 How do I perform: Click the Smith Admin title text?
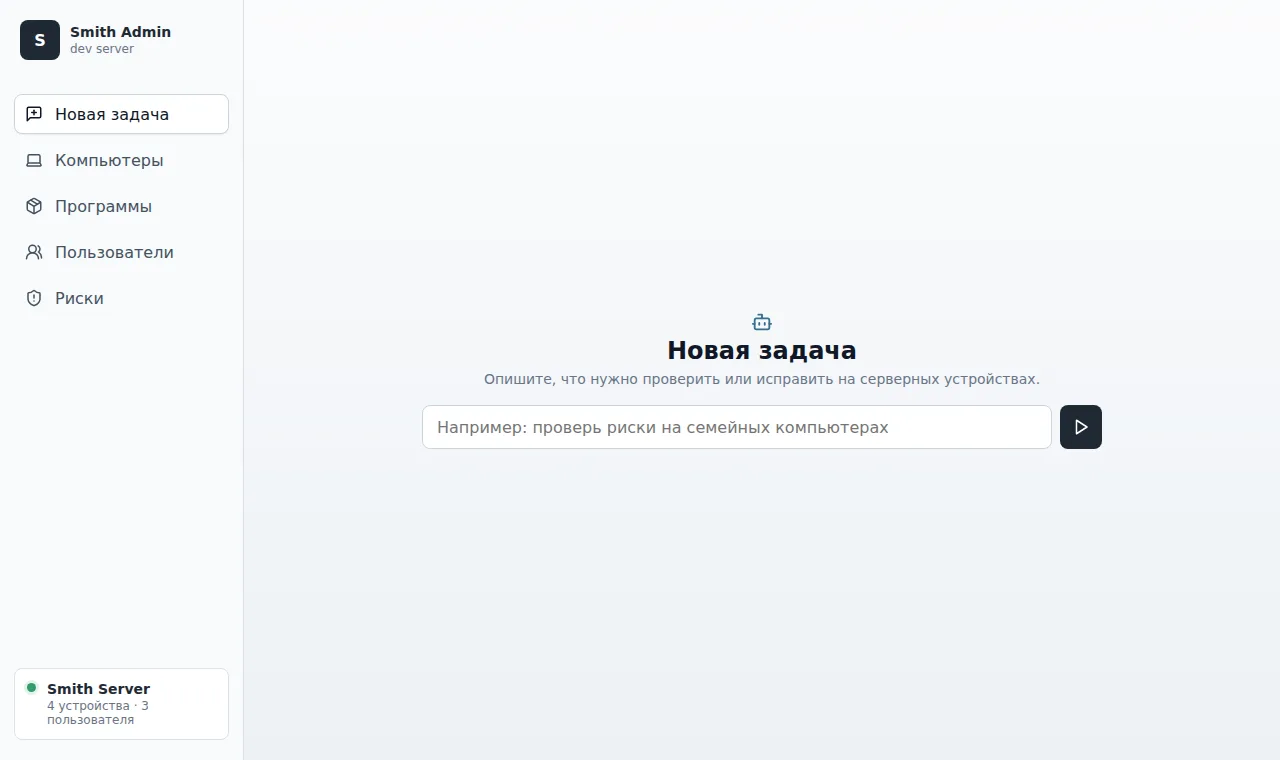tap(120, 32)
